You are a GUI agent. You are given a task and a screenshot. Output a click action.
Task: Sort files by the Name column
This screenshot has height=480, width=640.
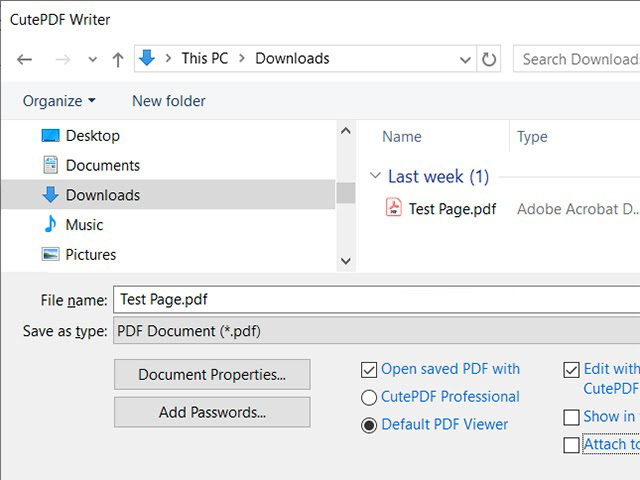pyautogui.click(x=402, y=137)
